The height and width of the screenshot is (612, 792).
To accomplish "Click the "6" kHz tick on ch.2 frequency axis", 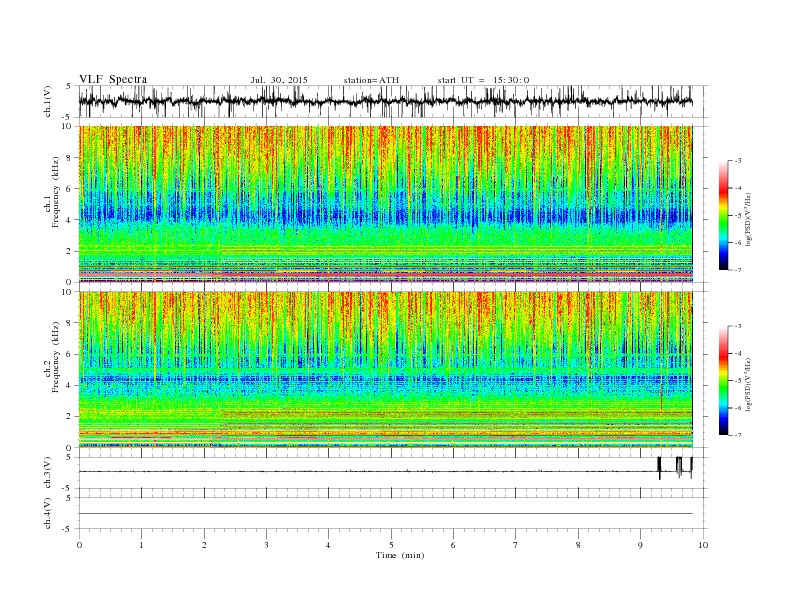I will [x=71, y=354].
